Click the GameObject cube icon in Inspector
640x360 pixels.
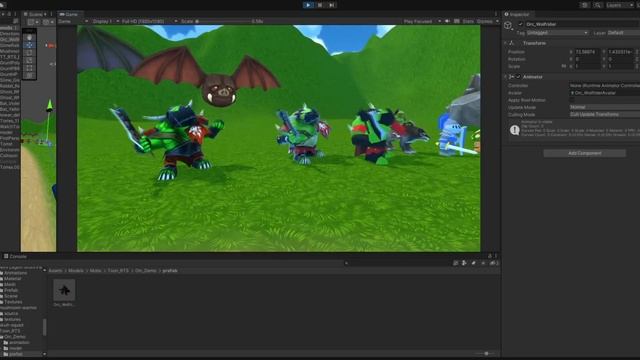tap(508, 26)
